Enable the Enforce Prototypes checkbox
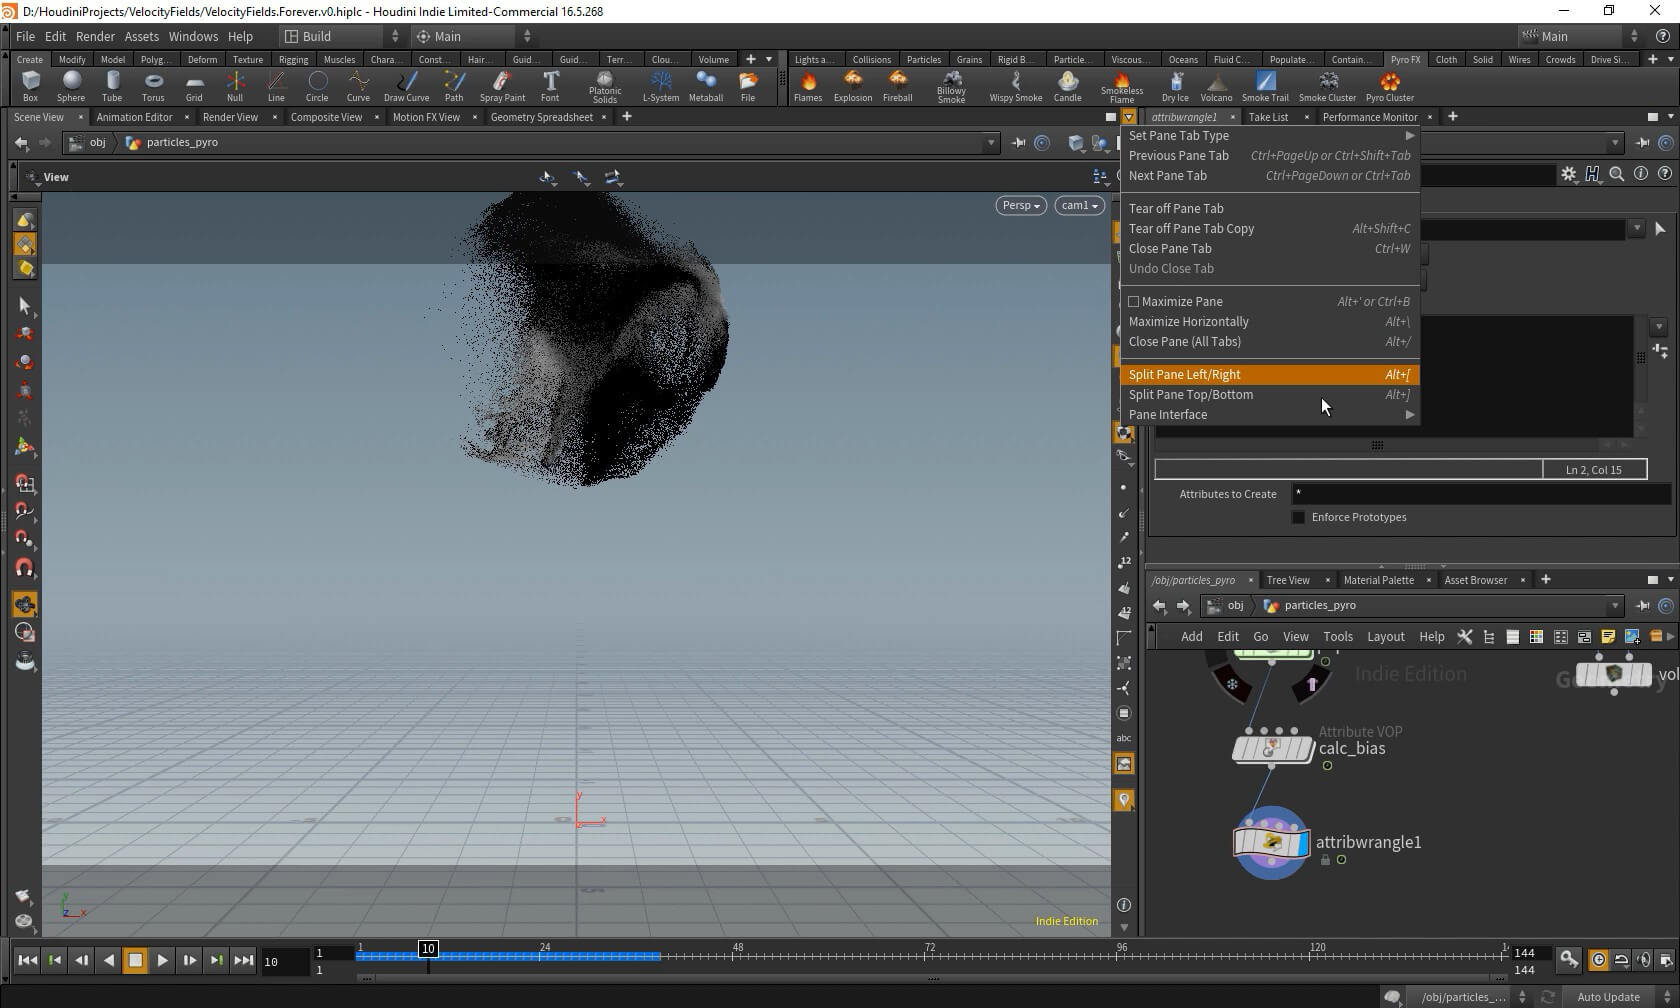 (1298, 517)
